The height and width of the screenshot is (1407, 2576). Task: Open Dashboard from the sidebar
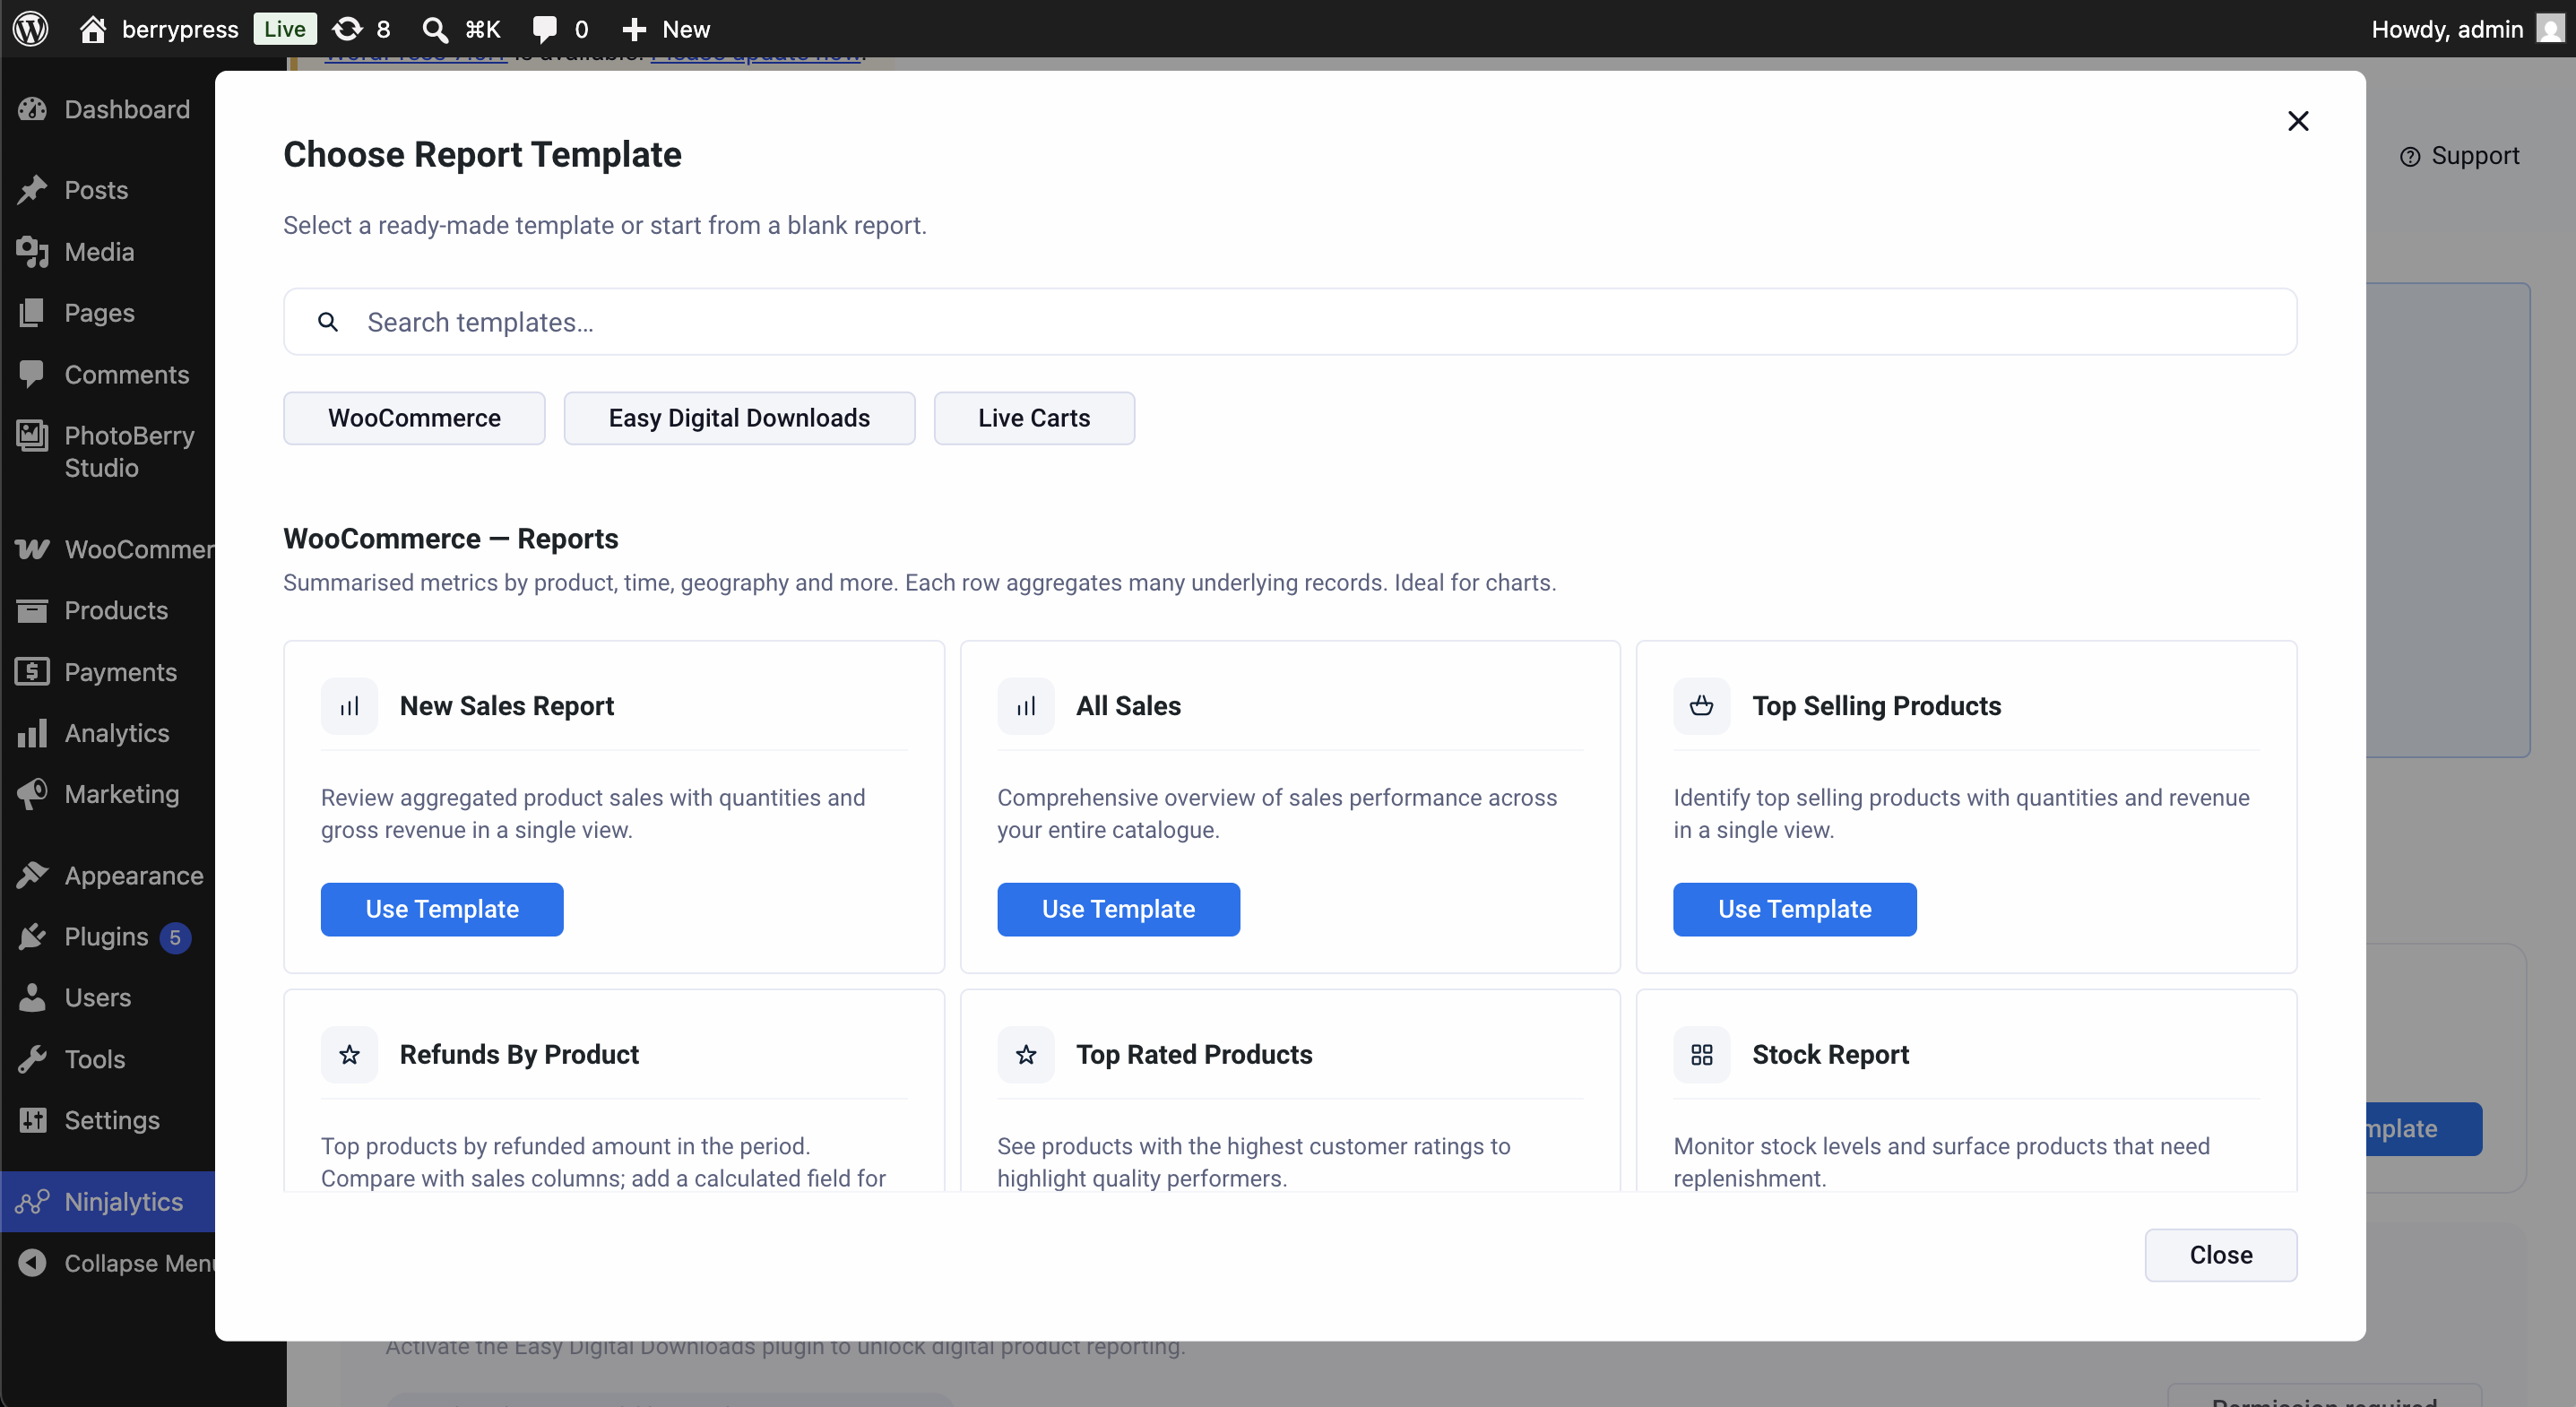tap(108, 109)
